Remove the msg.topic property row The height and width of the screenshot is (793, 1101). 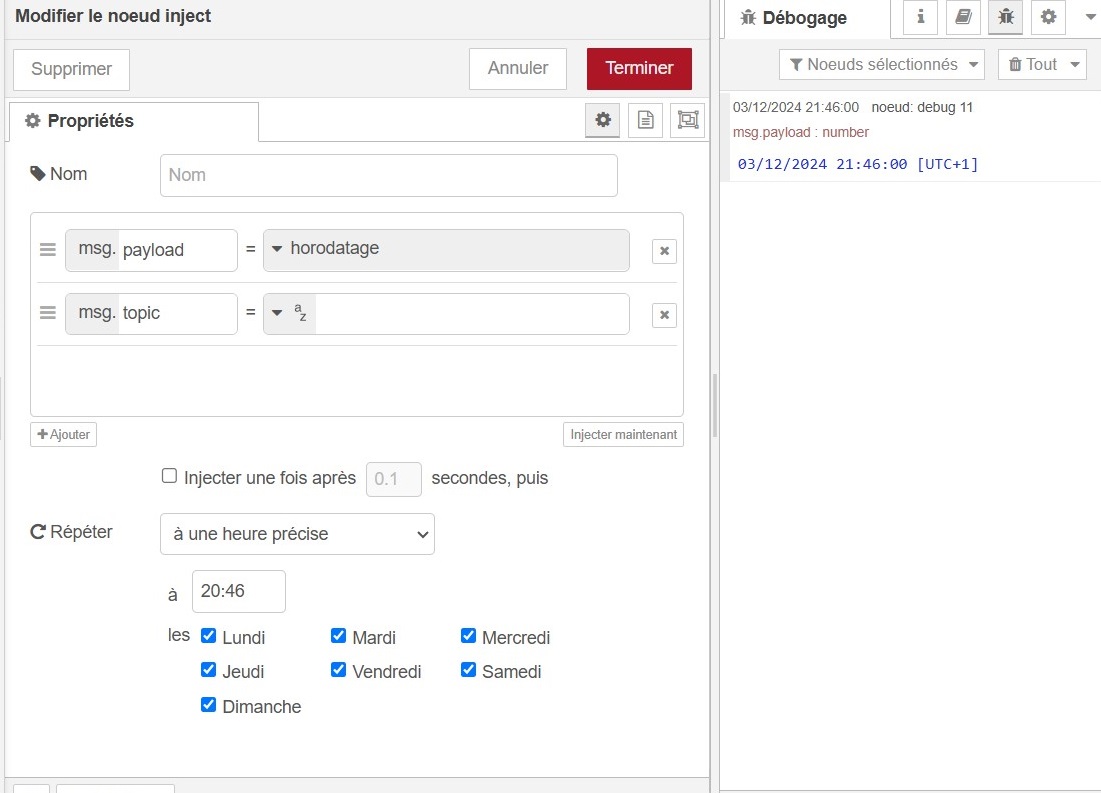664,315
